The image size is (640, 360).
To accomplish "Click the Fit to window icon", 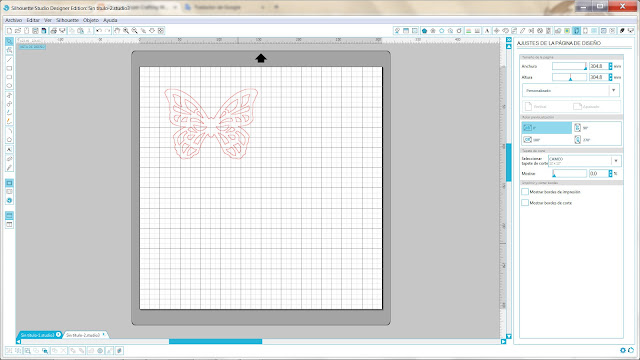I will tap(161, 31).
